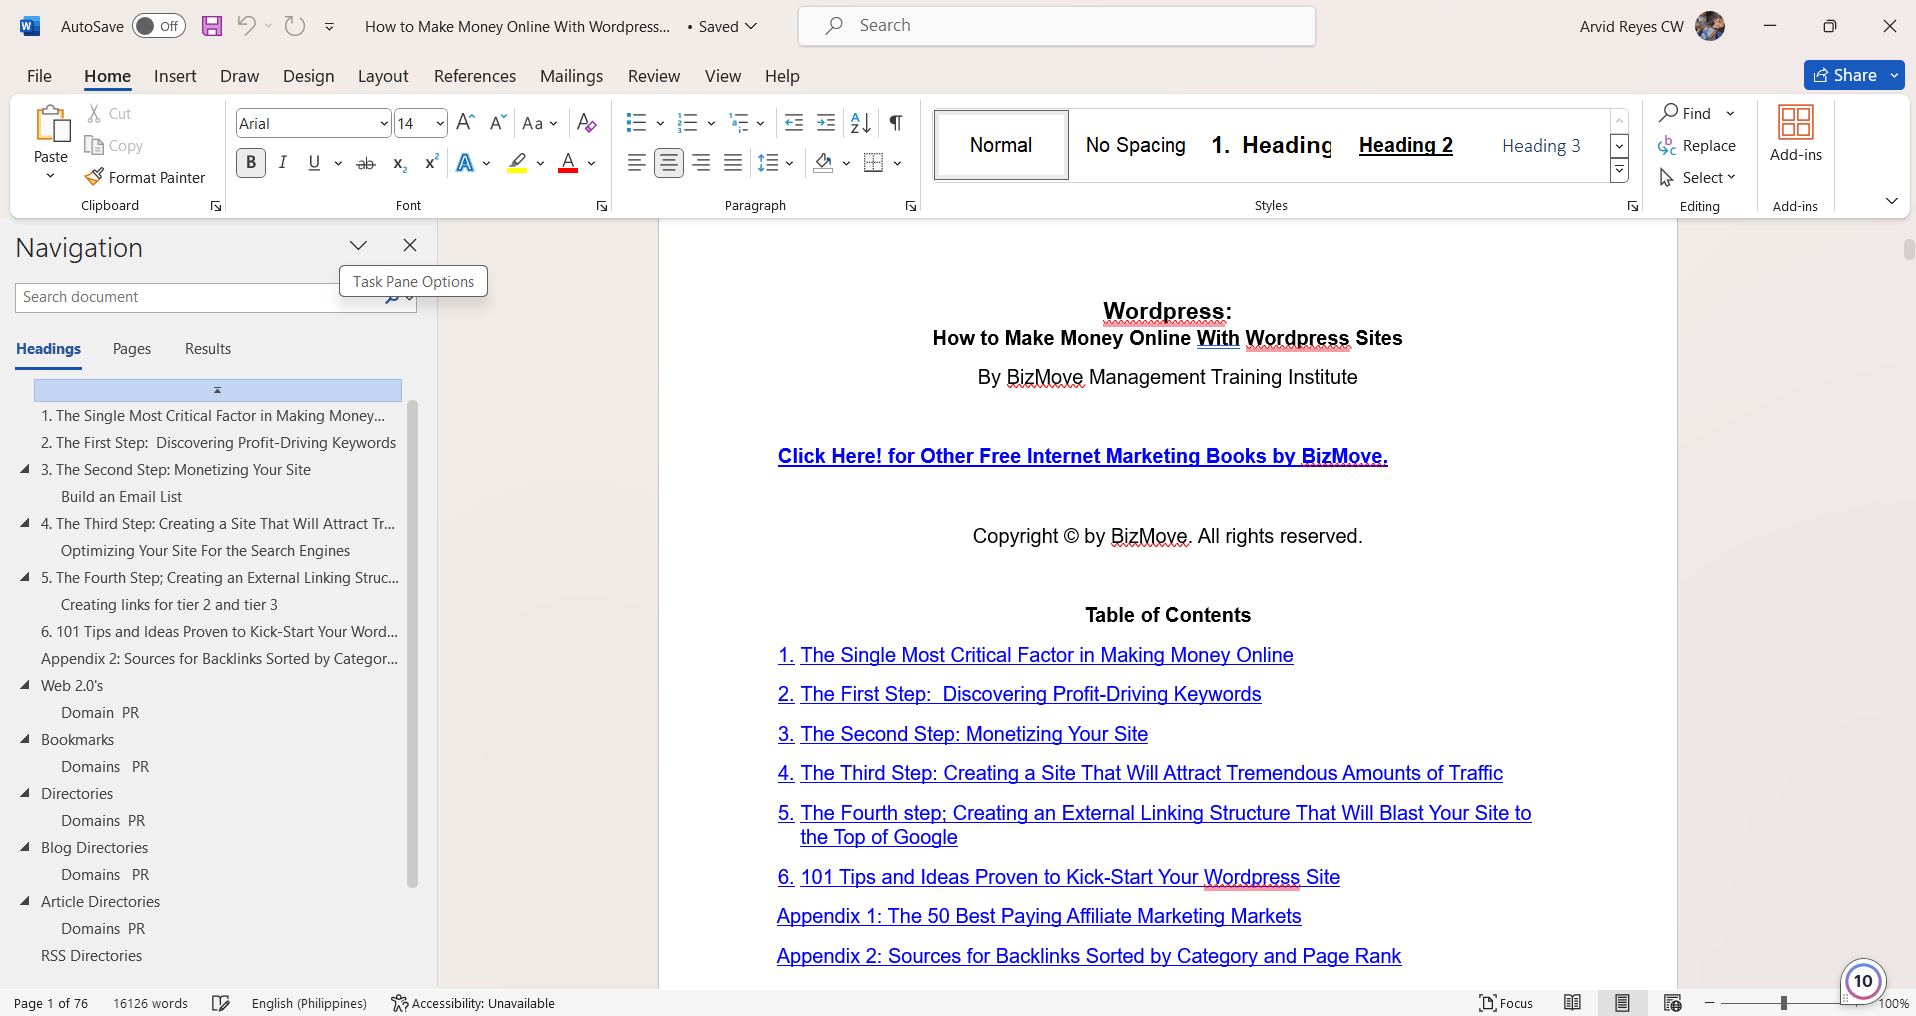The width and height of the screenshot is (1916, 1016).
Task: Toggle numbered list formatting
Action: [x=687, y=123]
